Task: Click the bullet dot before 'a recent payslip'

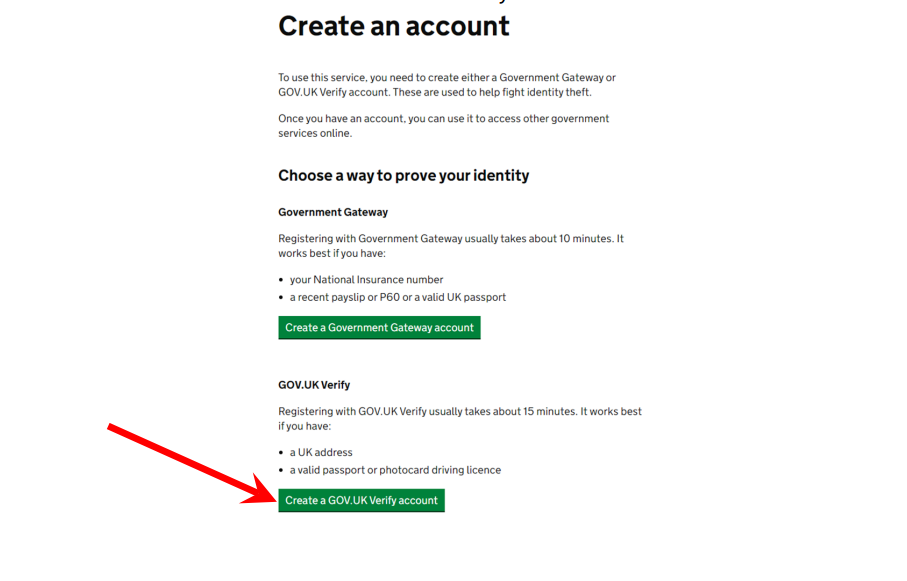Action: coord(282,298)
